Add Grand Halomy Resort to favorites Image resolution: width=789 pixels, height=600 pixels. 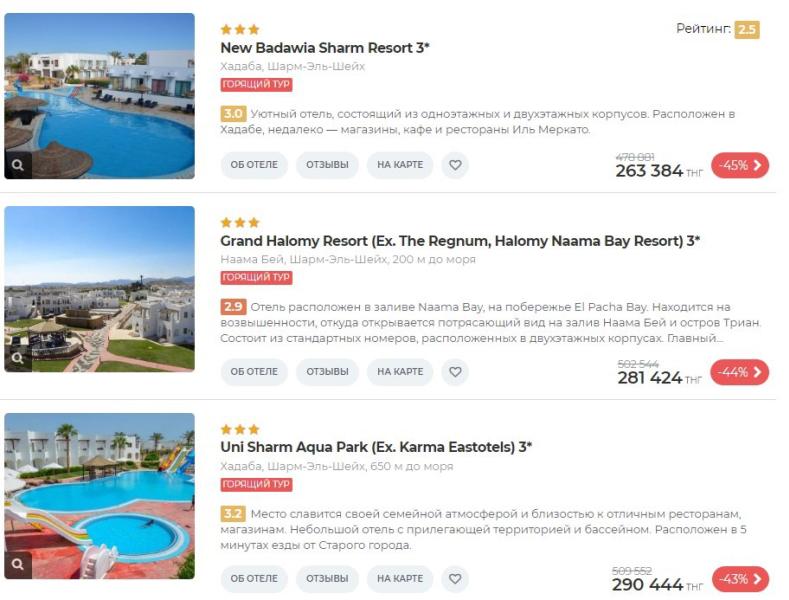tap(455, 372)
